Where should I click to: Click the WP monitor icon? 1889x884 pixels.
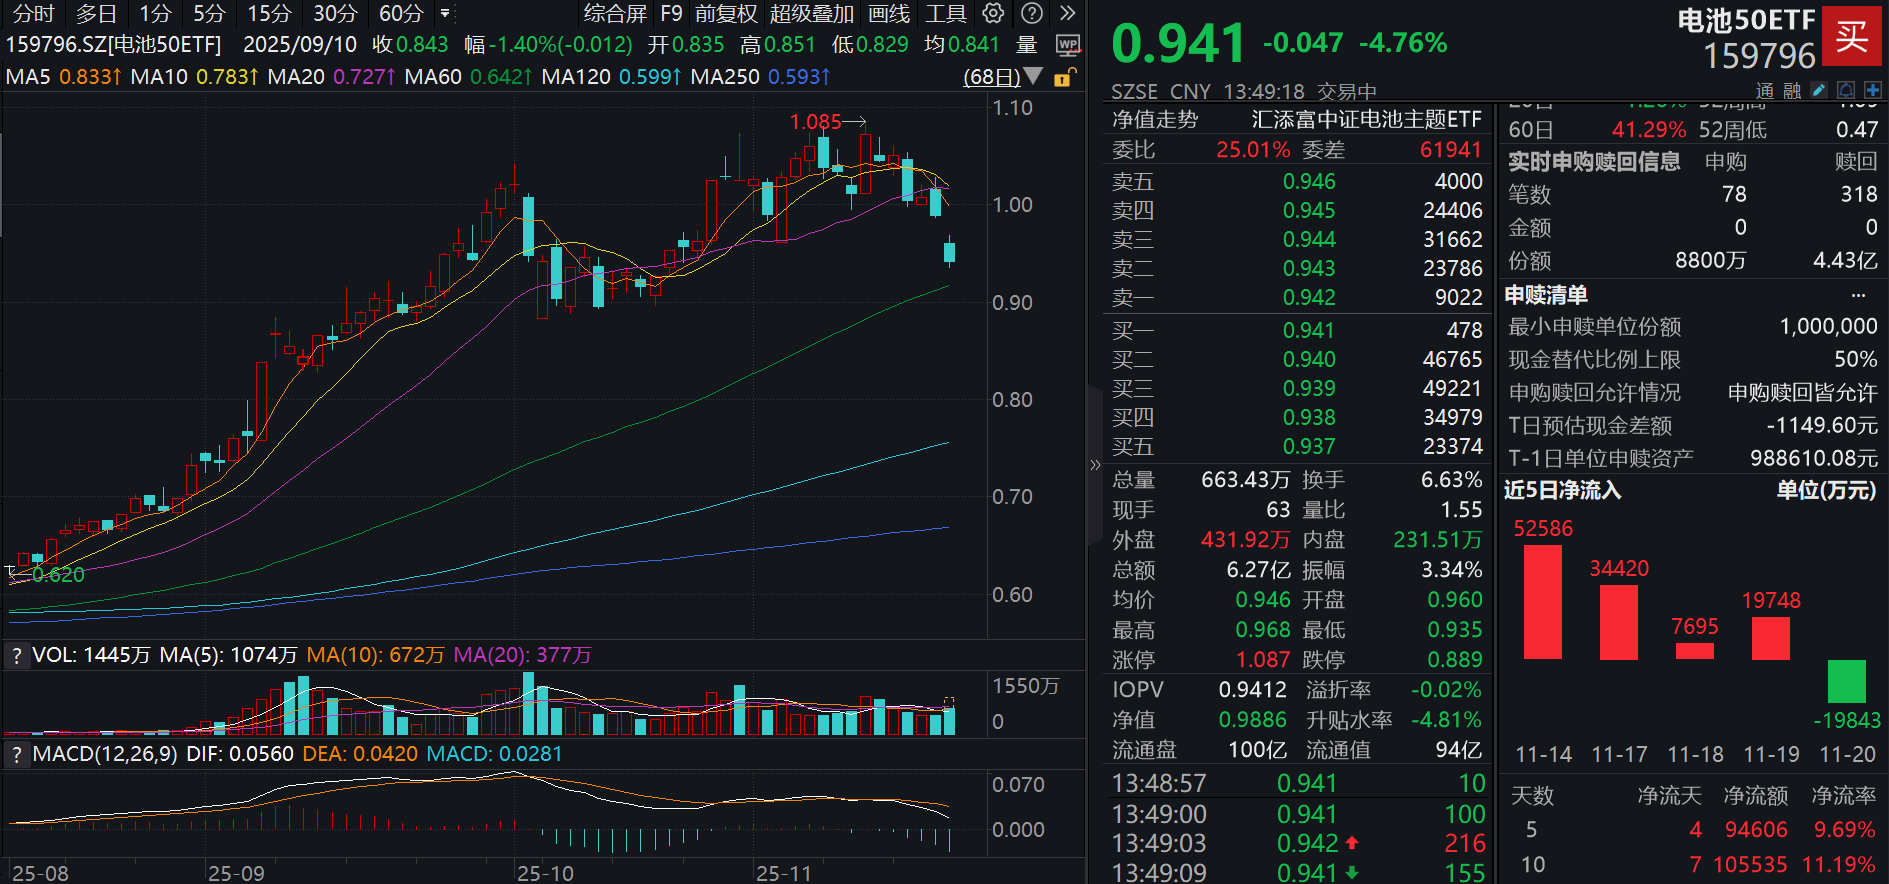tap(1068, 45)
